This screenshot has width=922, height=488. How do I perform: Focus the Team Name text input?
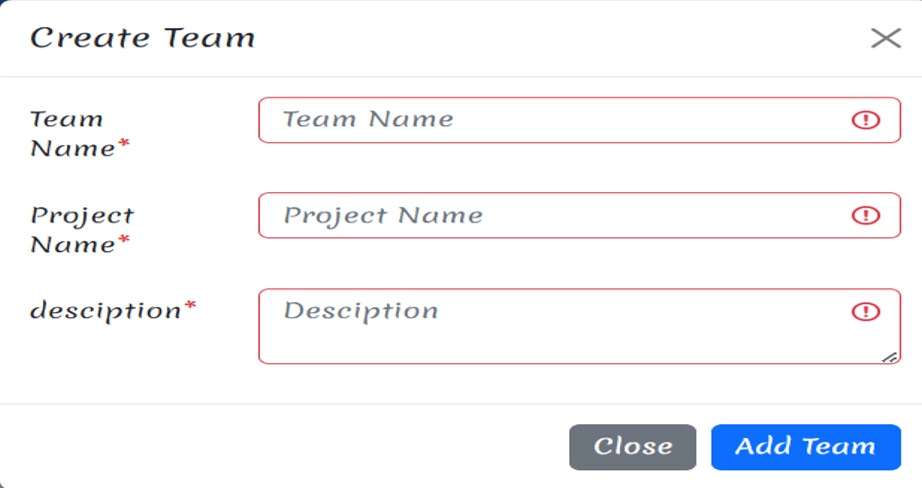[579, 120]
